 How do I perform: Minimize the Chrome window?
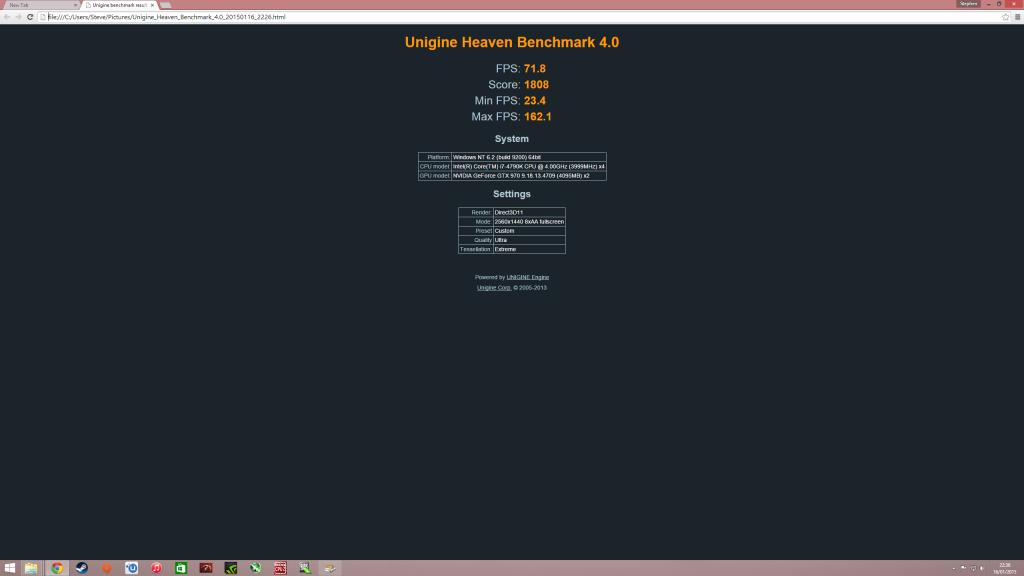point(989,4)
